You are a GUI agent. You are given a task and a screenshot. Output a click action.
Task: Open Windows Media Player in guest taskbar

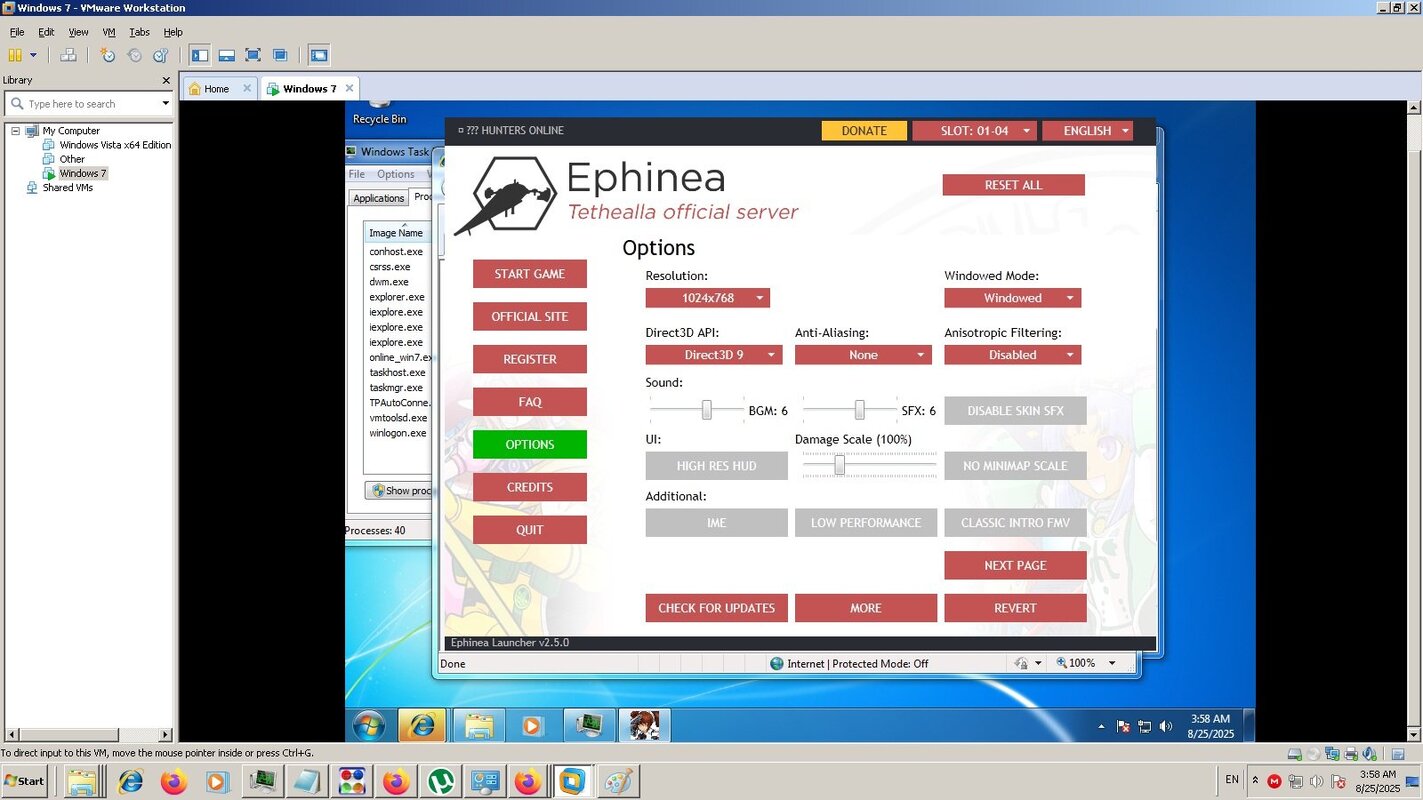[533, 725]
